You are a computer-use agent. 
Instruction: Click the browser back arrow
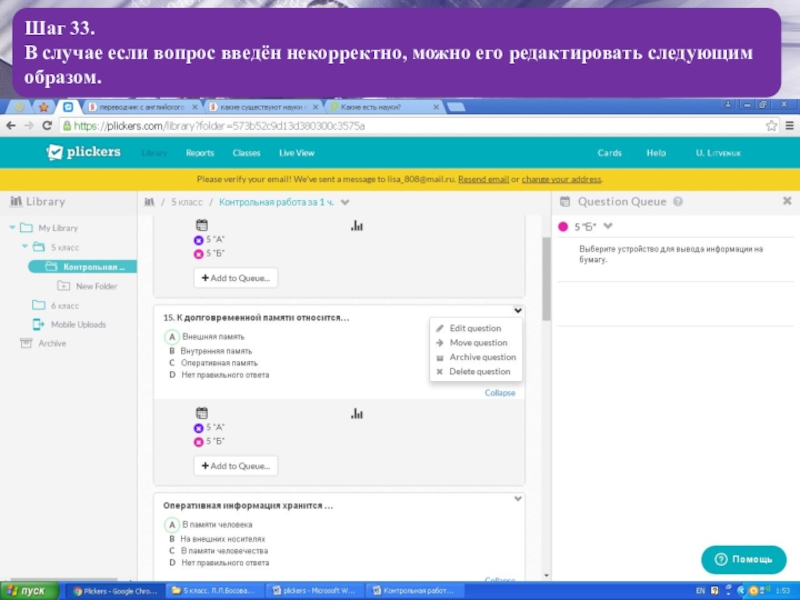[11, 126]
